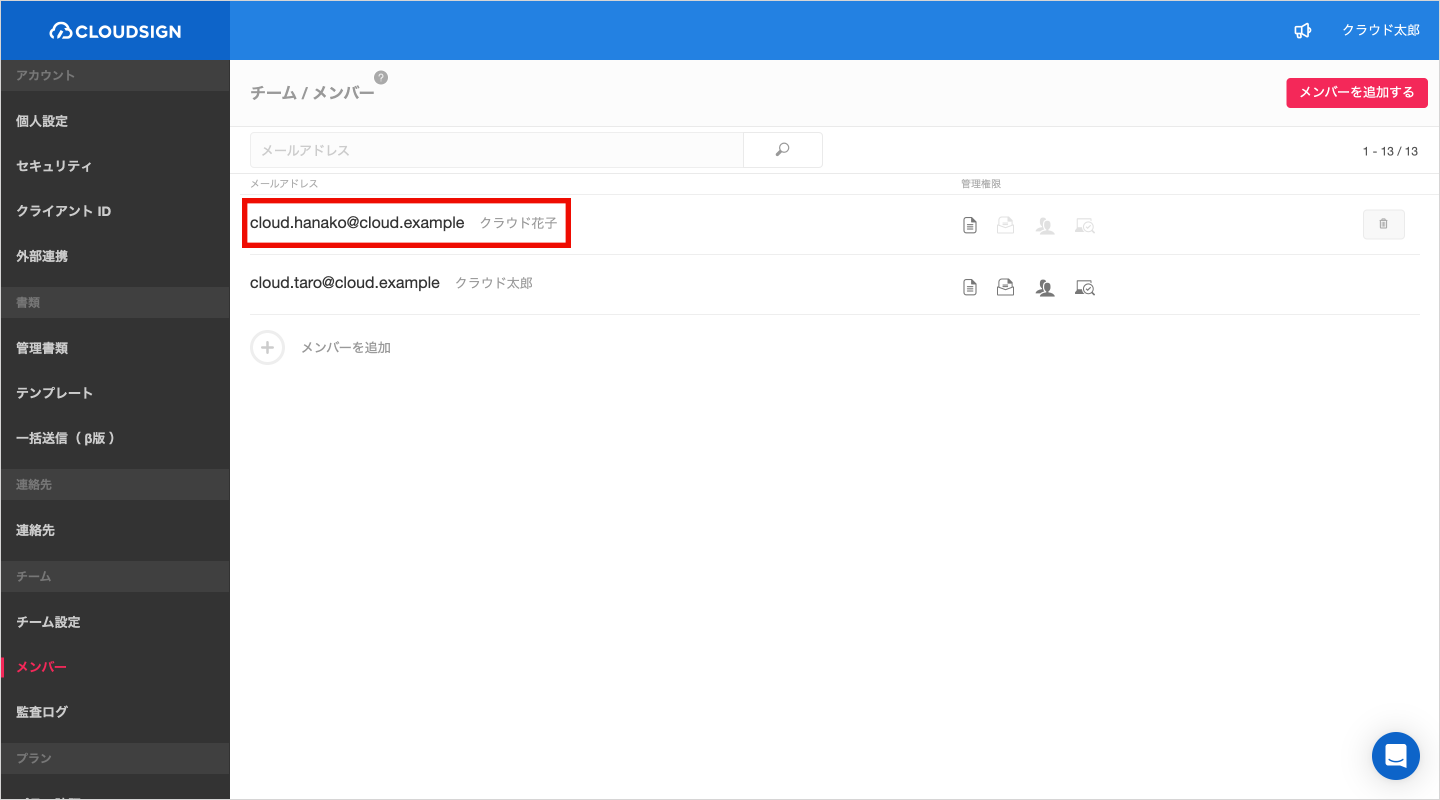Click the name クラウド太郎 in member row

(494, 283)
